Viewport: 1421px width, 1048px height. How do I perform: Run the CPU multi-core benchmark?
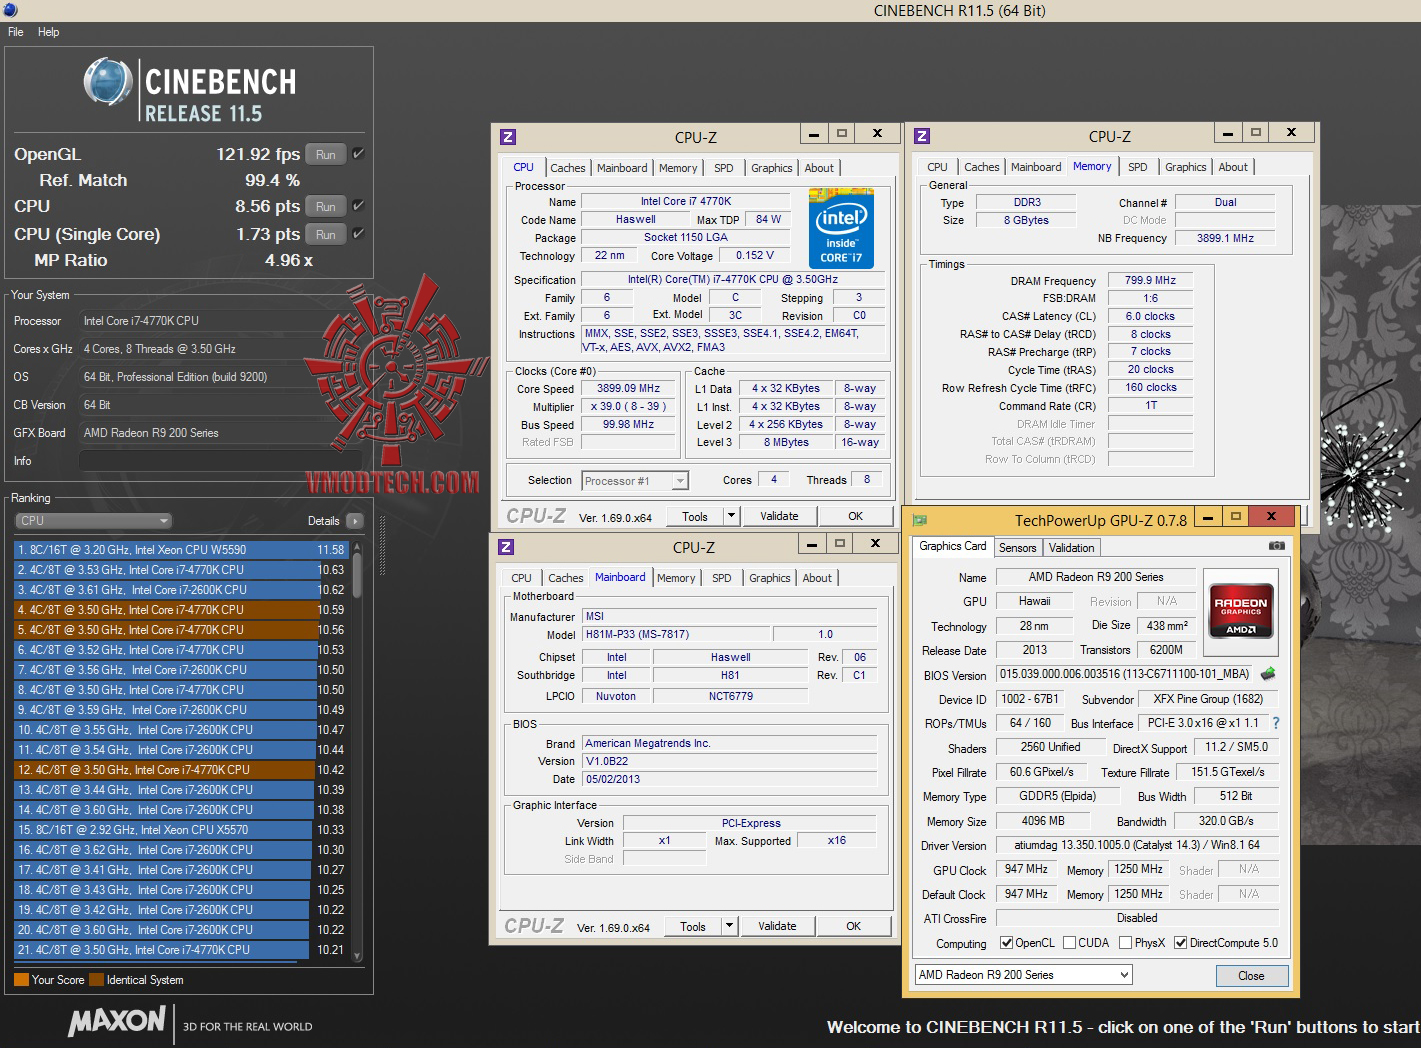click(x=326, y=206)
